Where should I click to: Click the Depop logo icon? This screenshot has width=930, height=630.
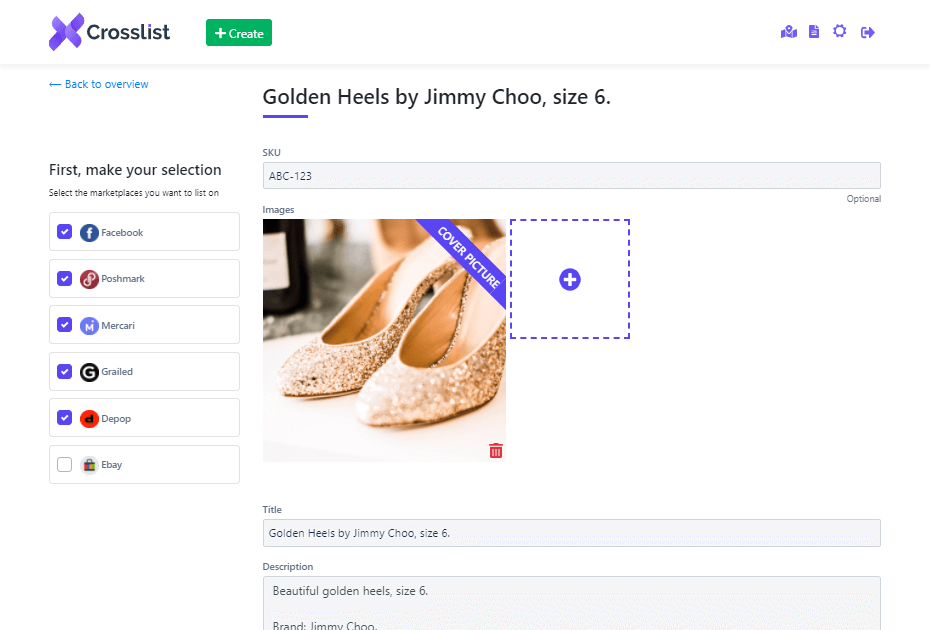point(89,419)
